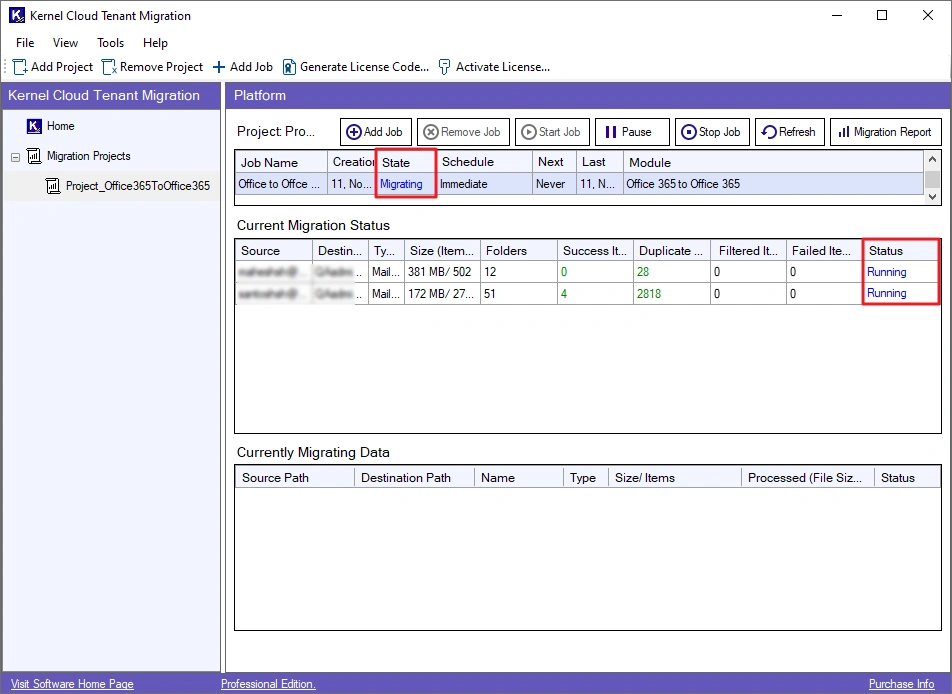952x694 pixels.
Task: Click Add Job button in Platform panel
Action: [376, 132]
